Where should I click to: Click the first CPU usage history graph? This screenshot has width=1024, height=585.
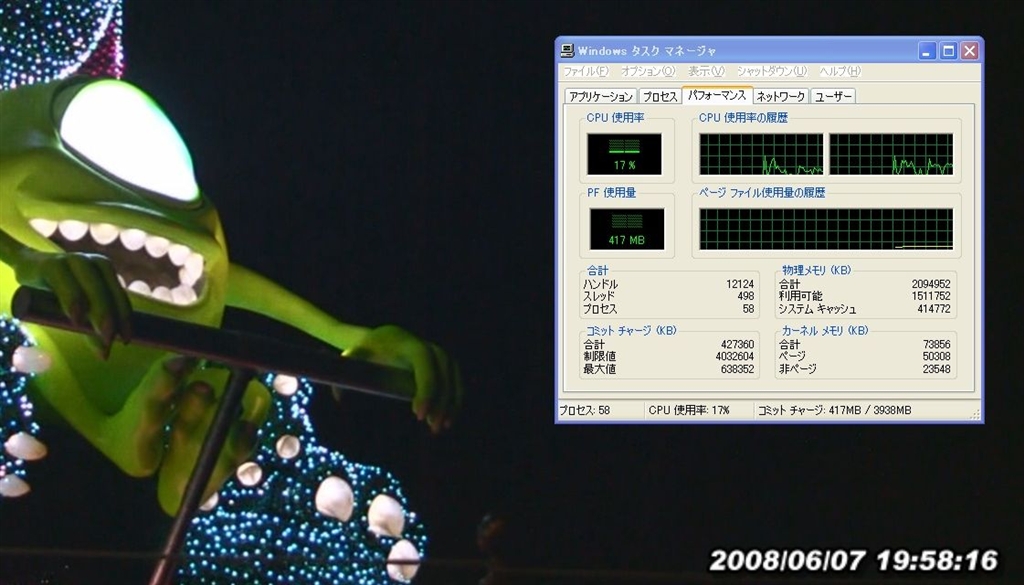(x=761, y=154)
